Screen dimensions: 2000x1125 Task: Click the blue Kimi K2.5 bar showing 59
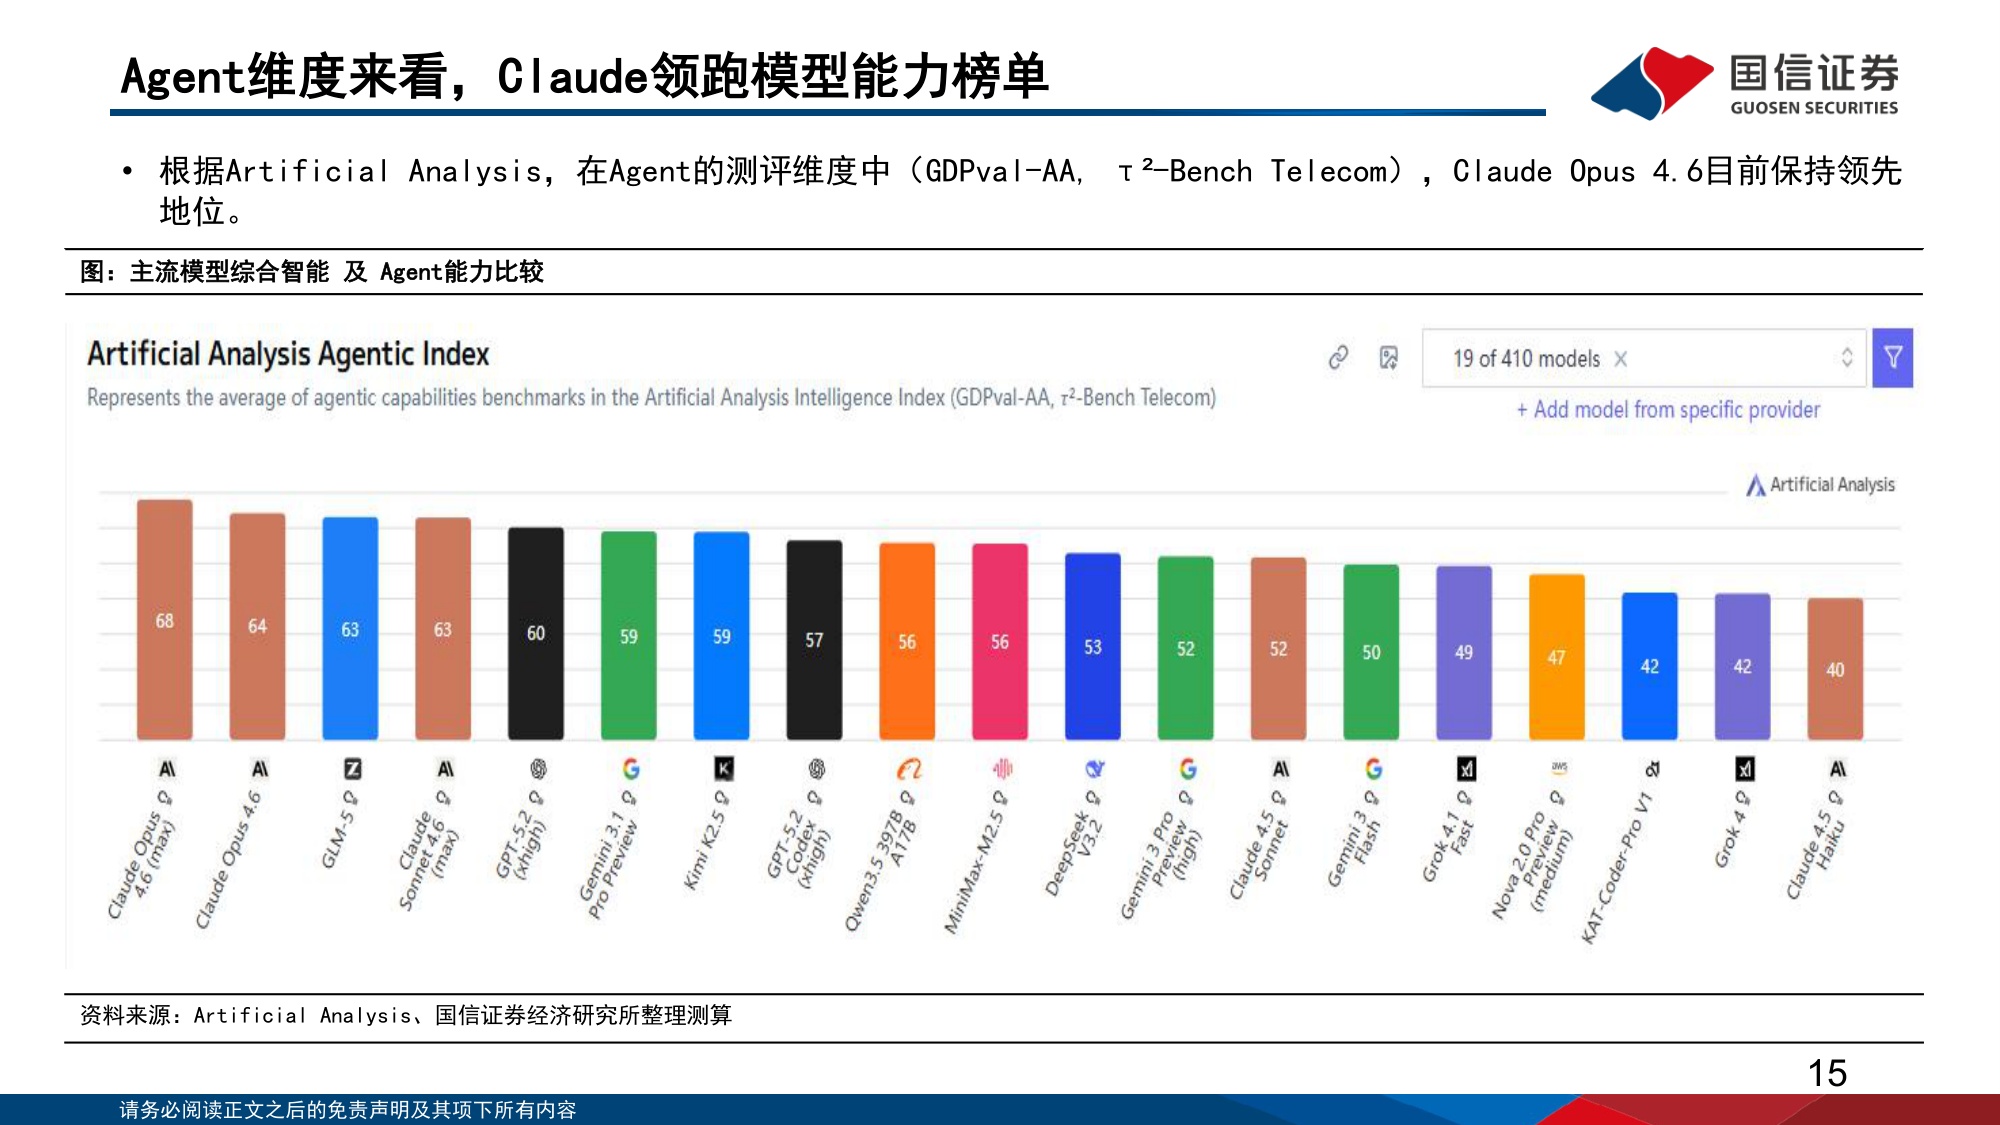click(722, 636)
